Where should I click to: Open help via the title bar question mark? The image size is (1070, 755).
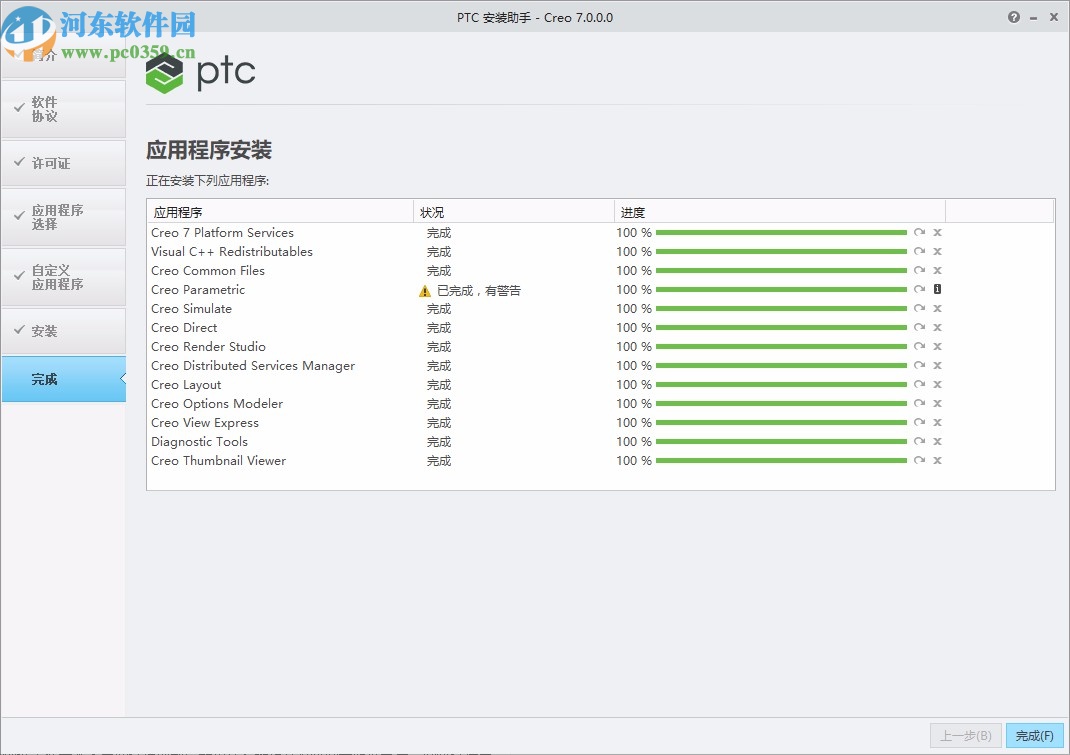pyautogui.click(x=1012, y=17)
